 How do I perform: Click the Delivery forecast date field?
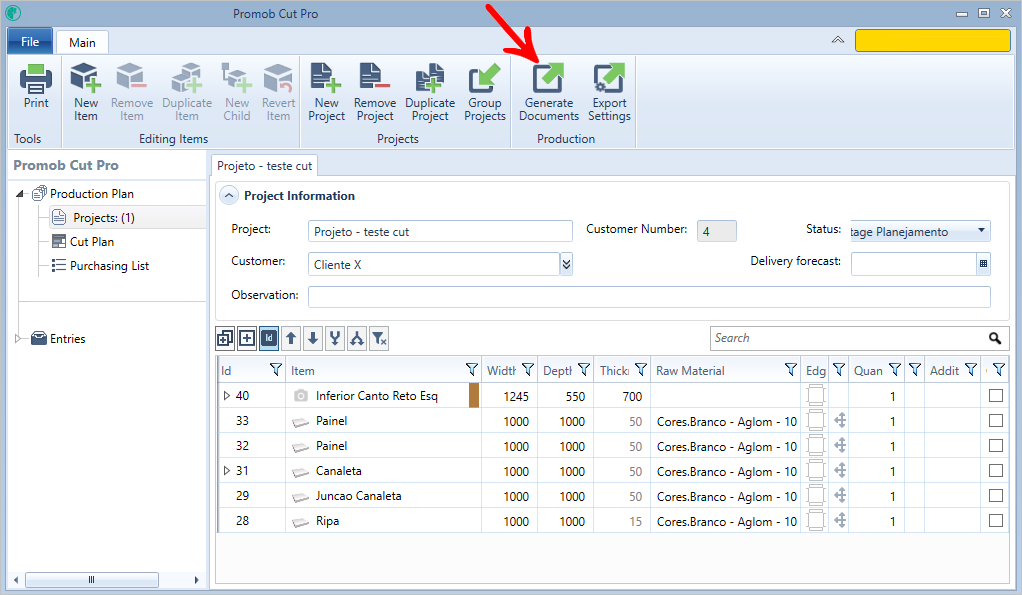tap(913, 264)
